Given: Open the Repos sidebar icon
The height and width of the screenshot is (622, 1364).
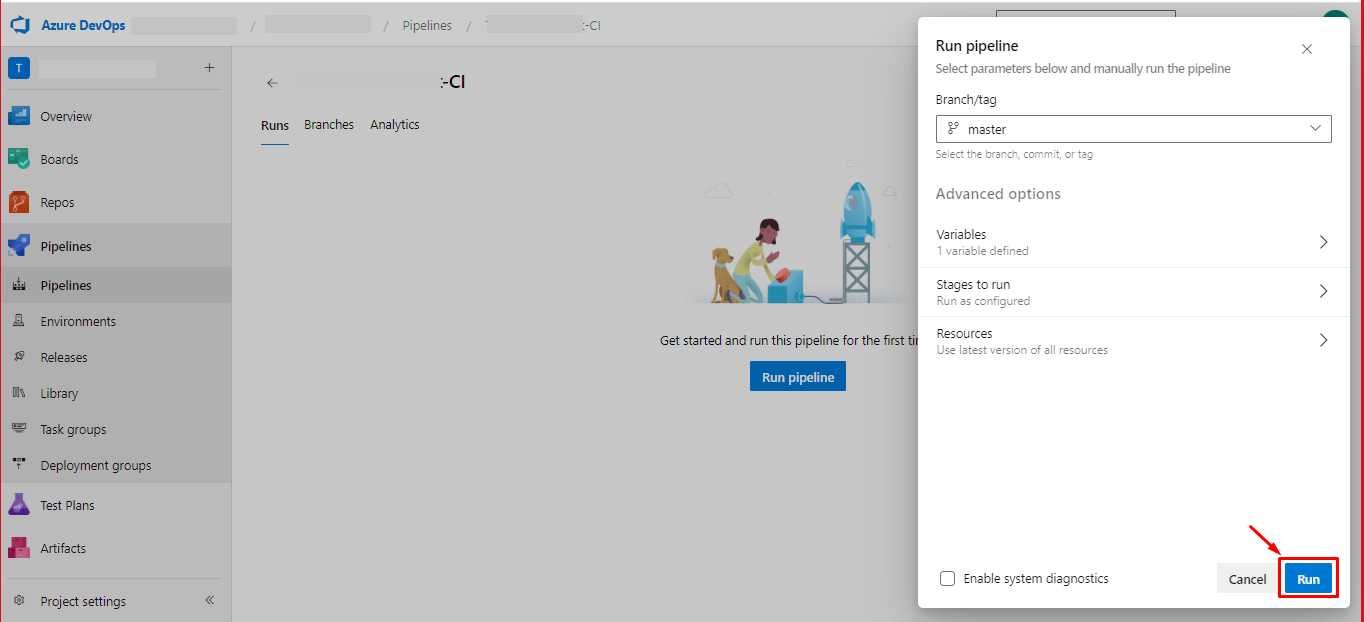Looking at the screenshot, I should (19, 202).
